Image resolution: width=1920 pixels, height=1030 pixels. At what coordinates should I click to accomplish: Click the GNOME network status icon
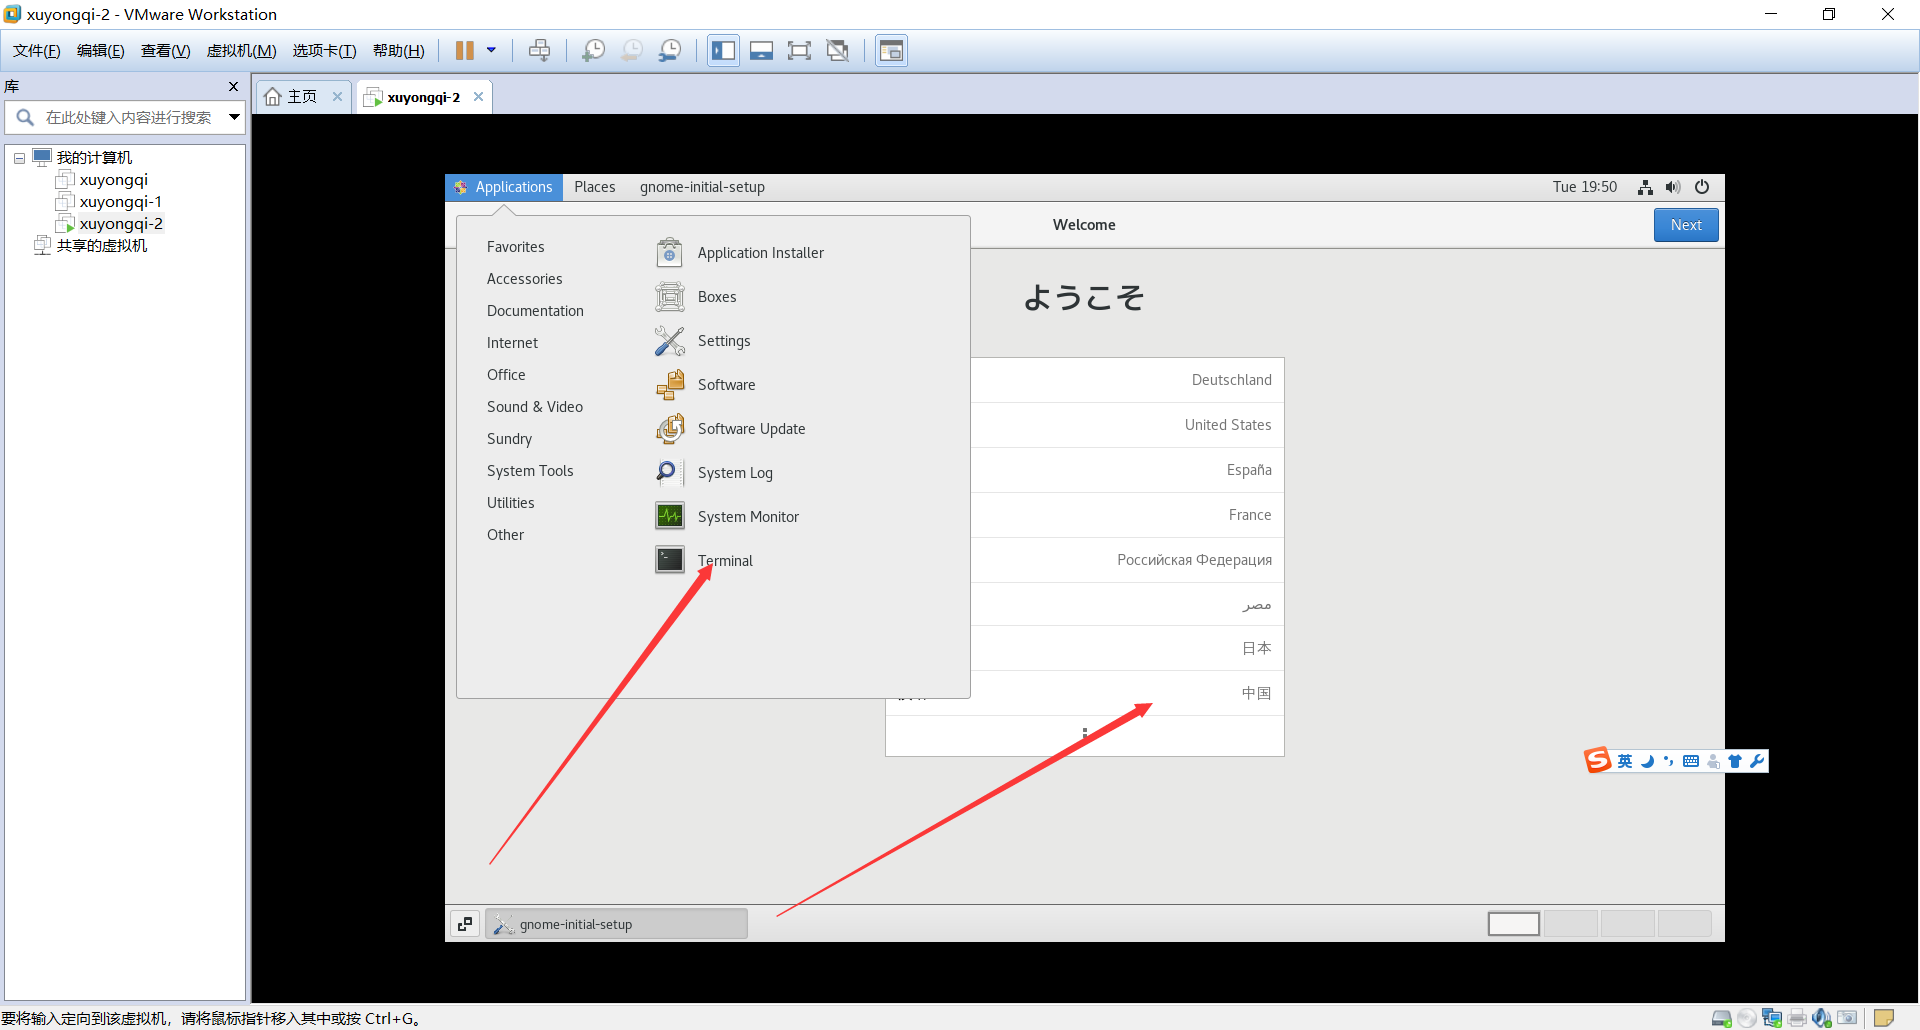point(1645,187)
